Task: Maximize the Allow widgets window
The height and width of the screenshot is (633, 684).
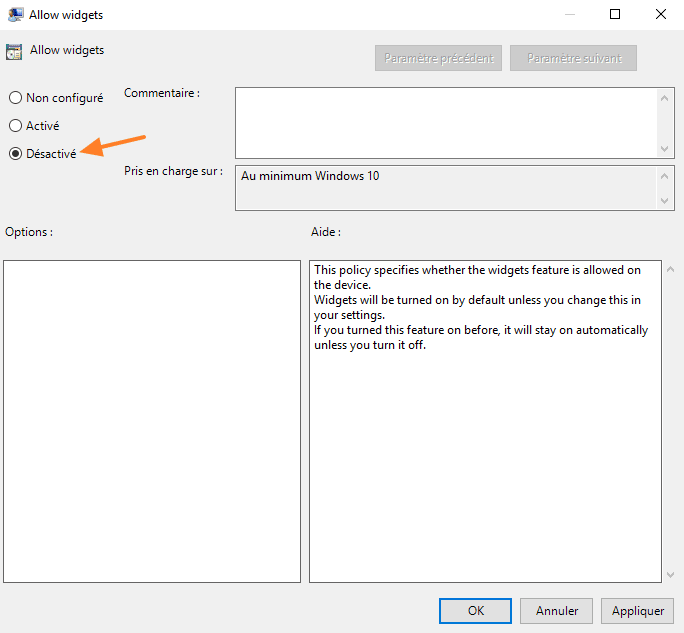Action: pyautogui.click(x=615, y=15)
